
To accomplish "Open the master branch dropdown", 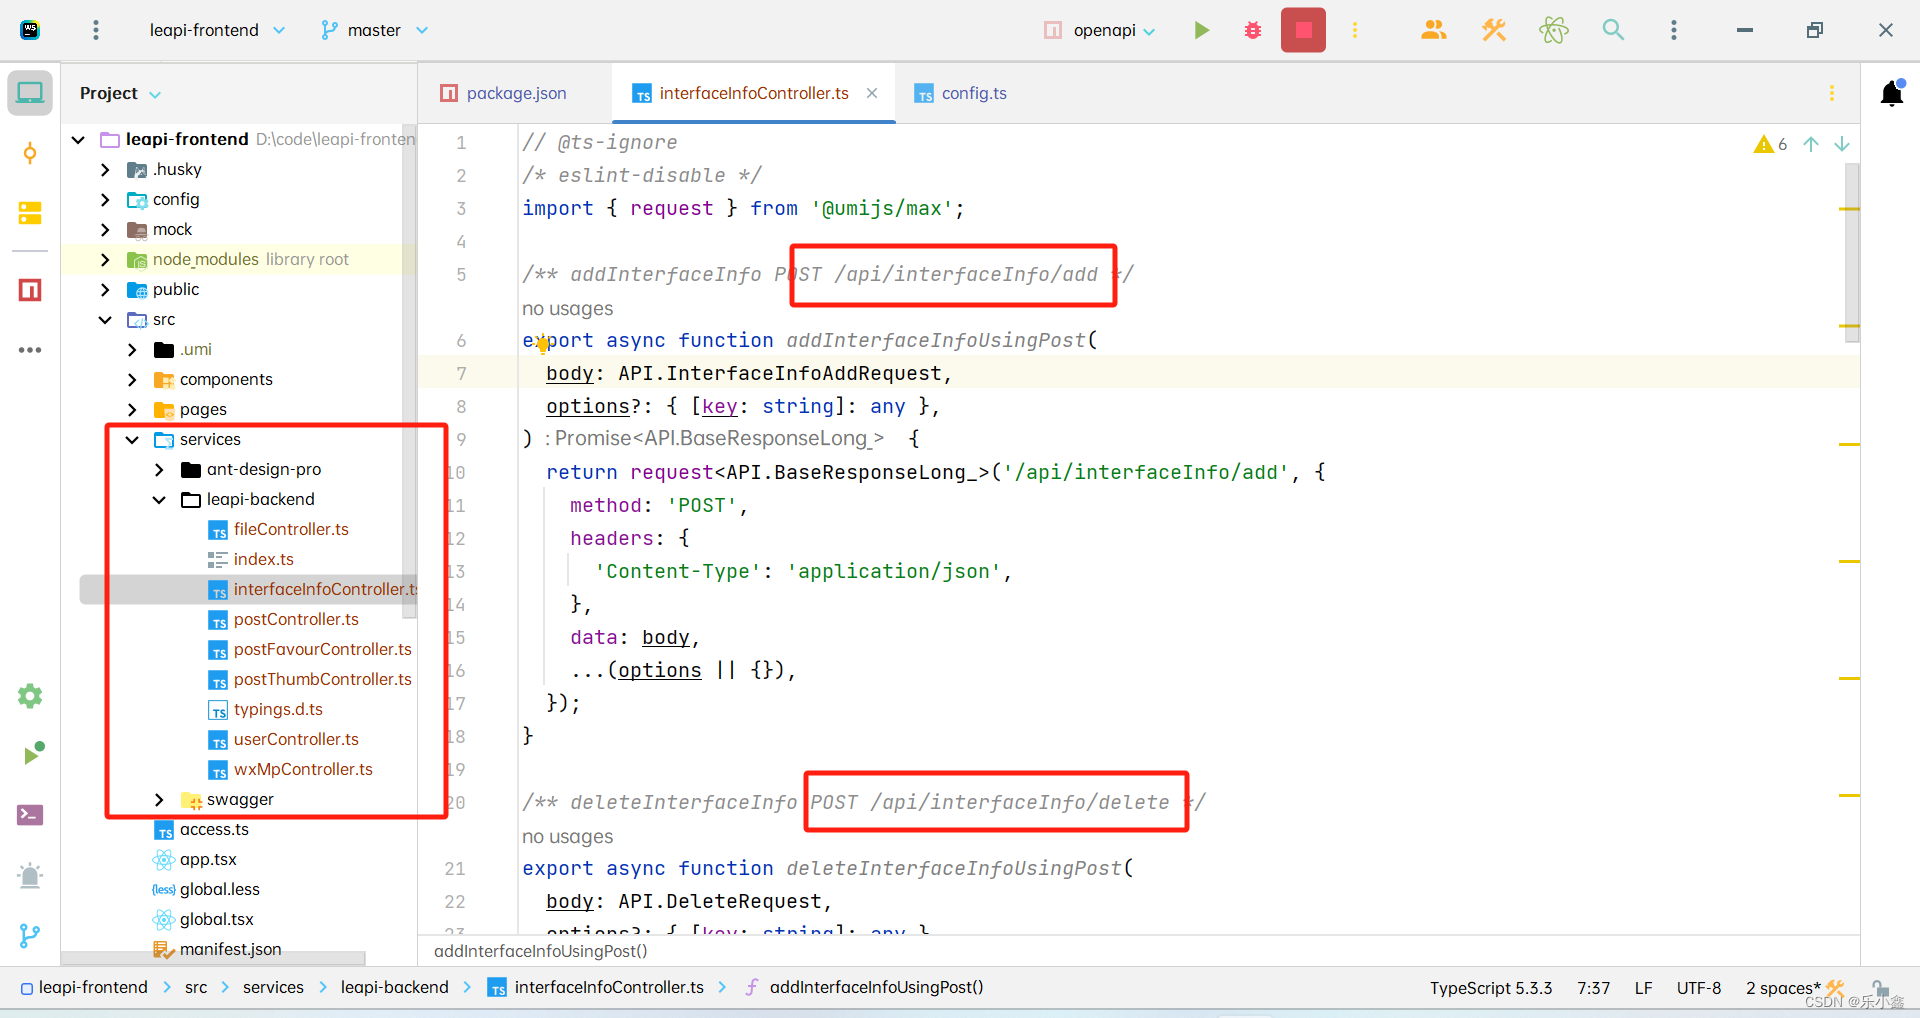I will coord(374,30).
